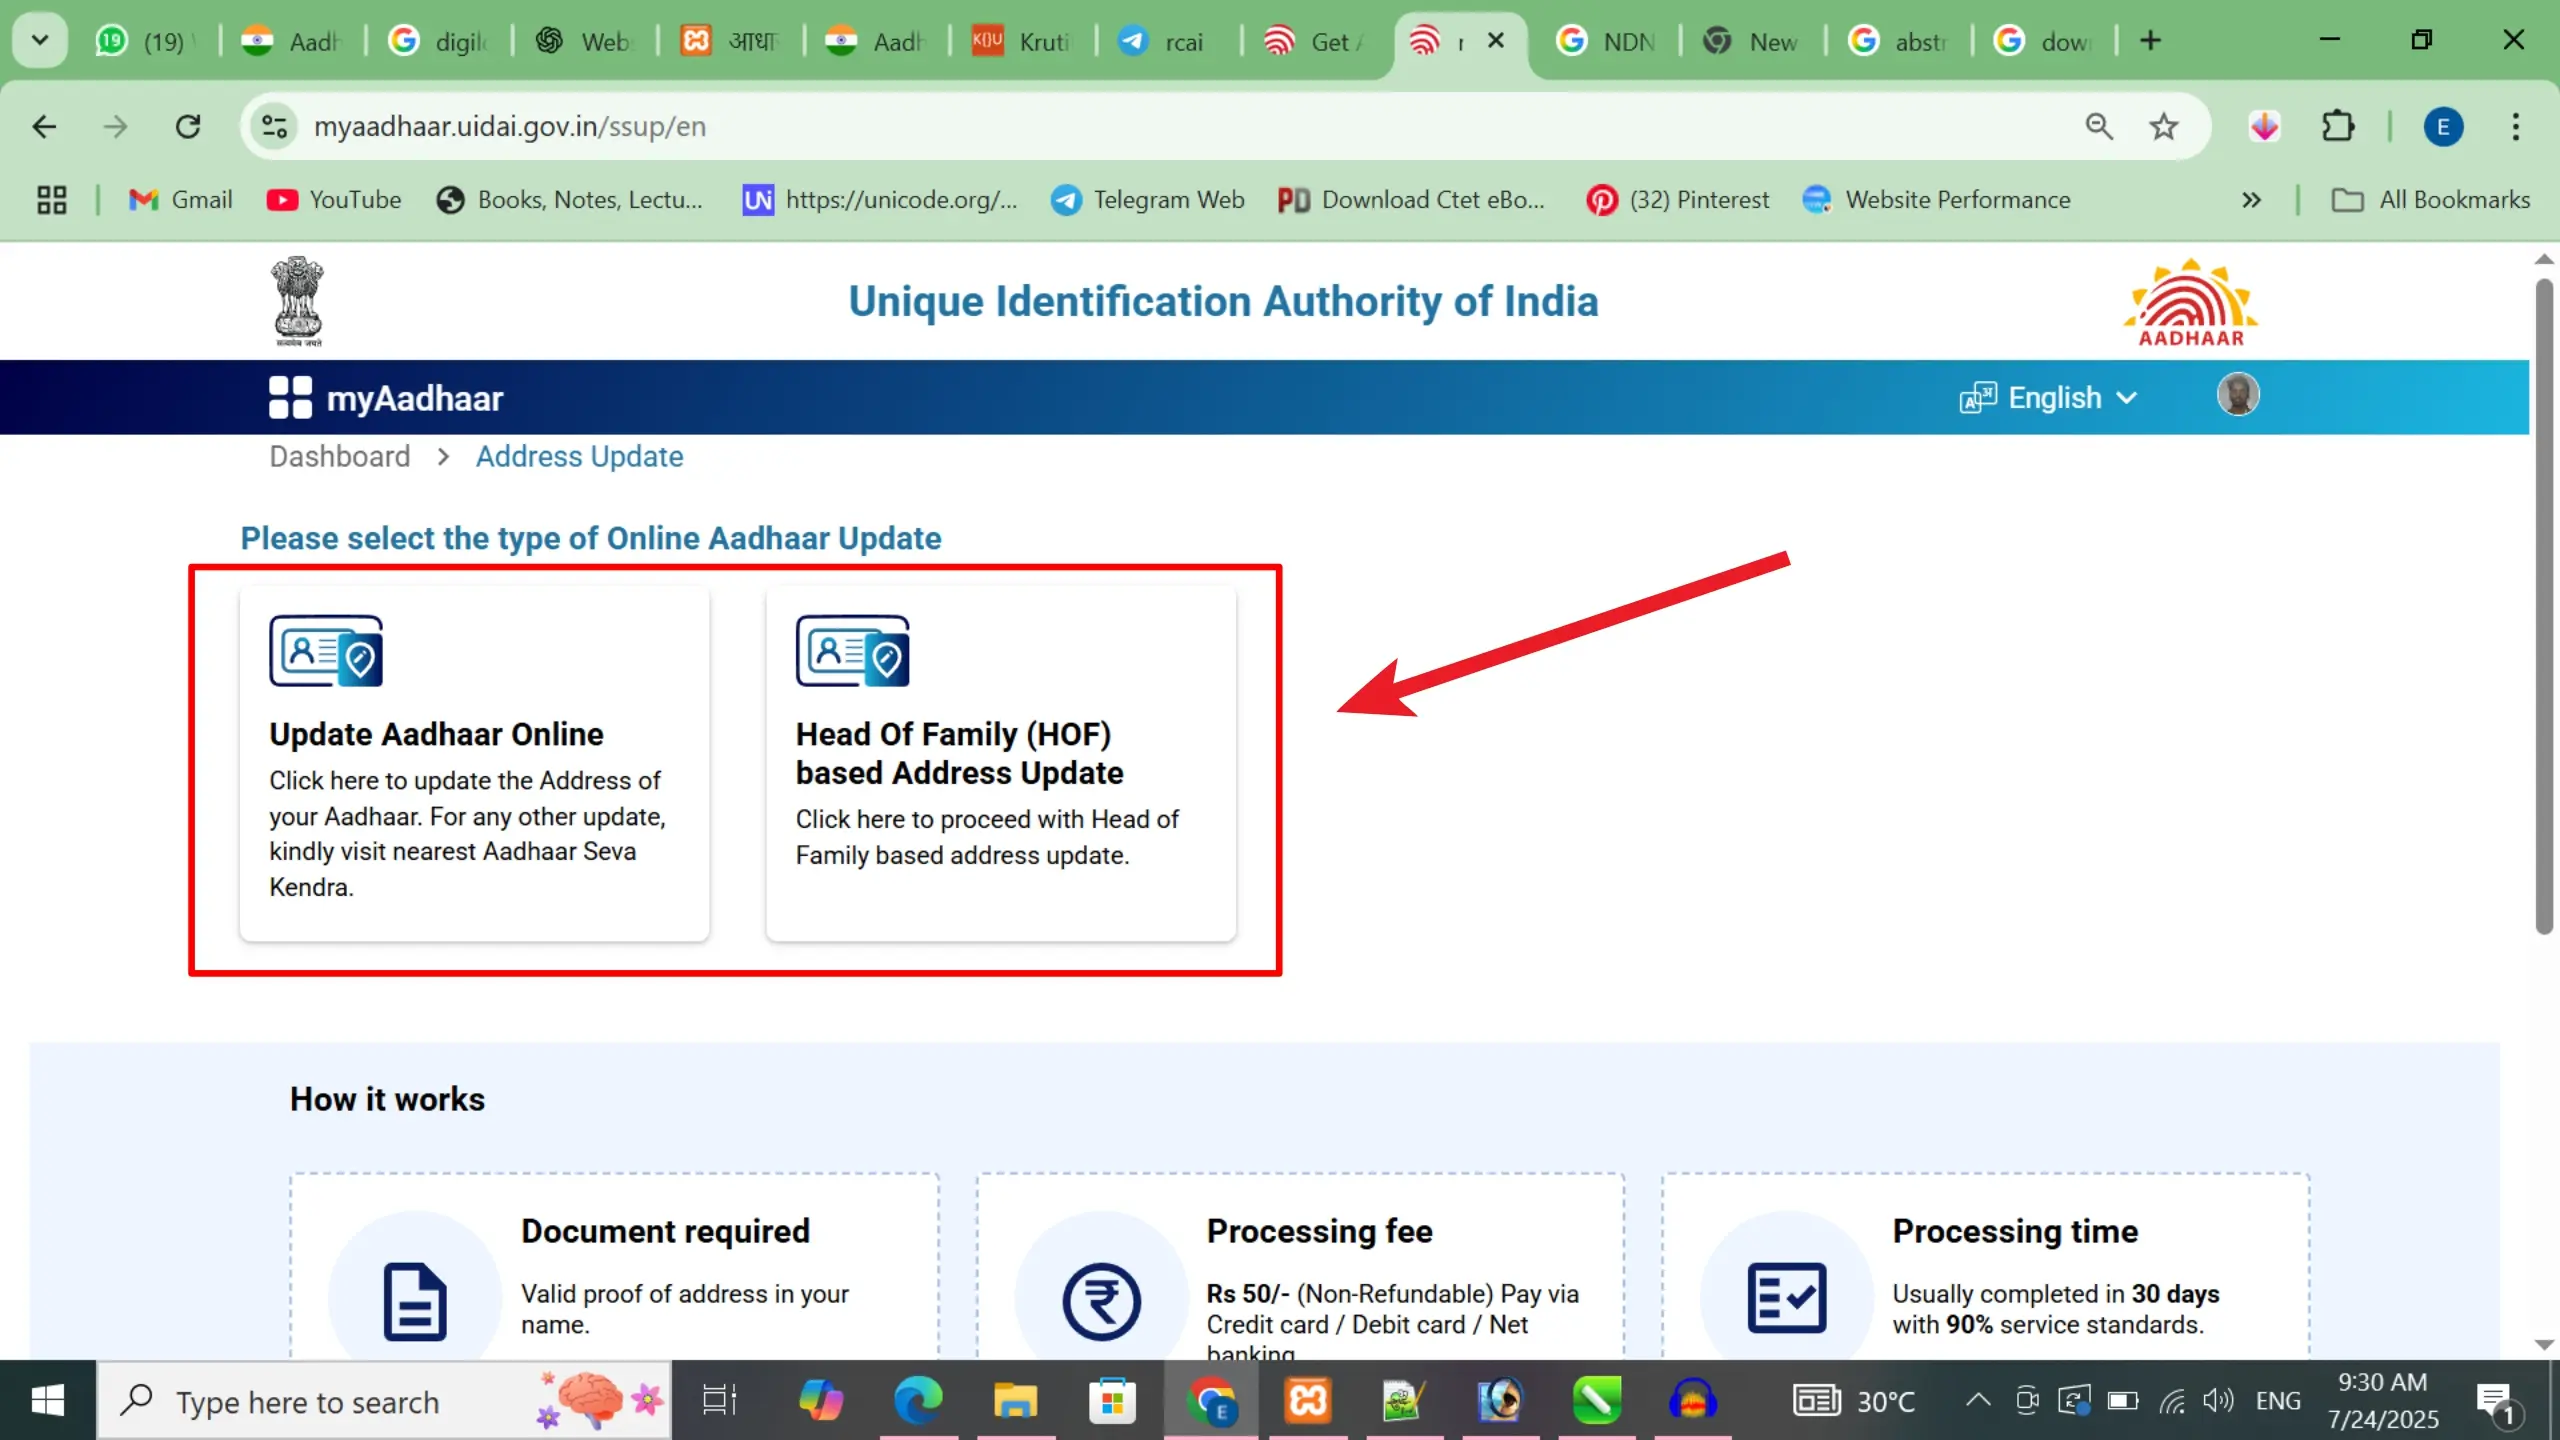Bookmark this page with the star icon
Viewport: 2560px width, 1440px height.
pos(2164,127)
